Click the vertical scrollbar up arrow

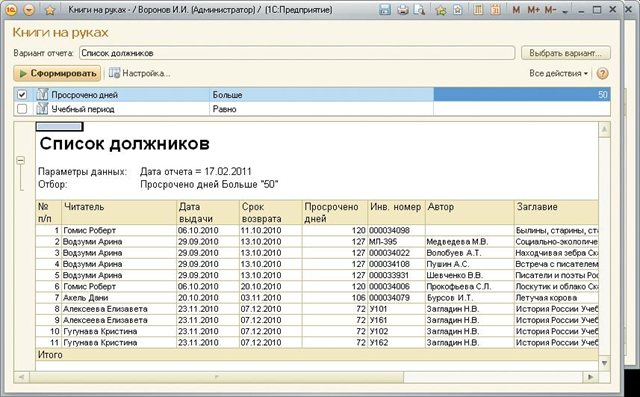click(x=604, y=130)
